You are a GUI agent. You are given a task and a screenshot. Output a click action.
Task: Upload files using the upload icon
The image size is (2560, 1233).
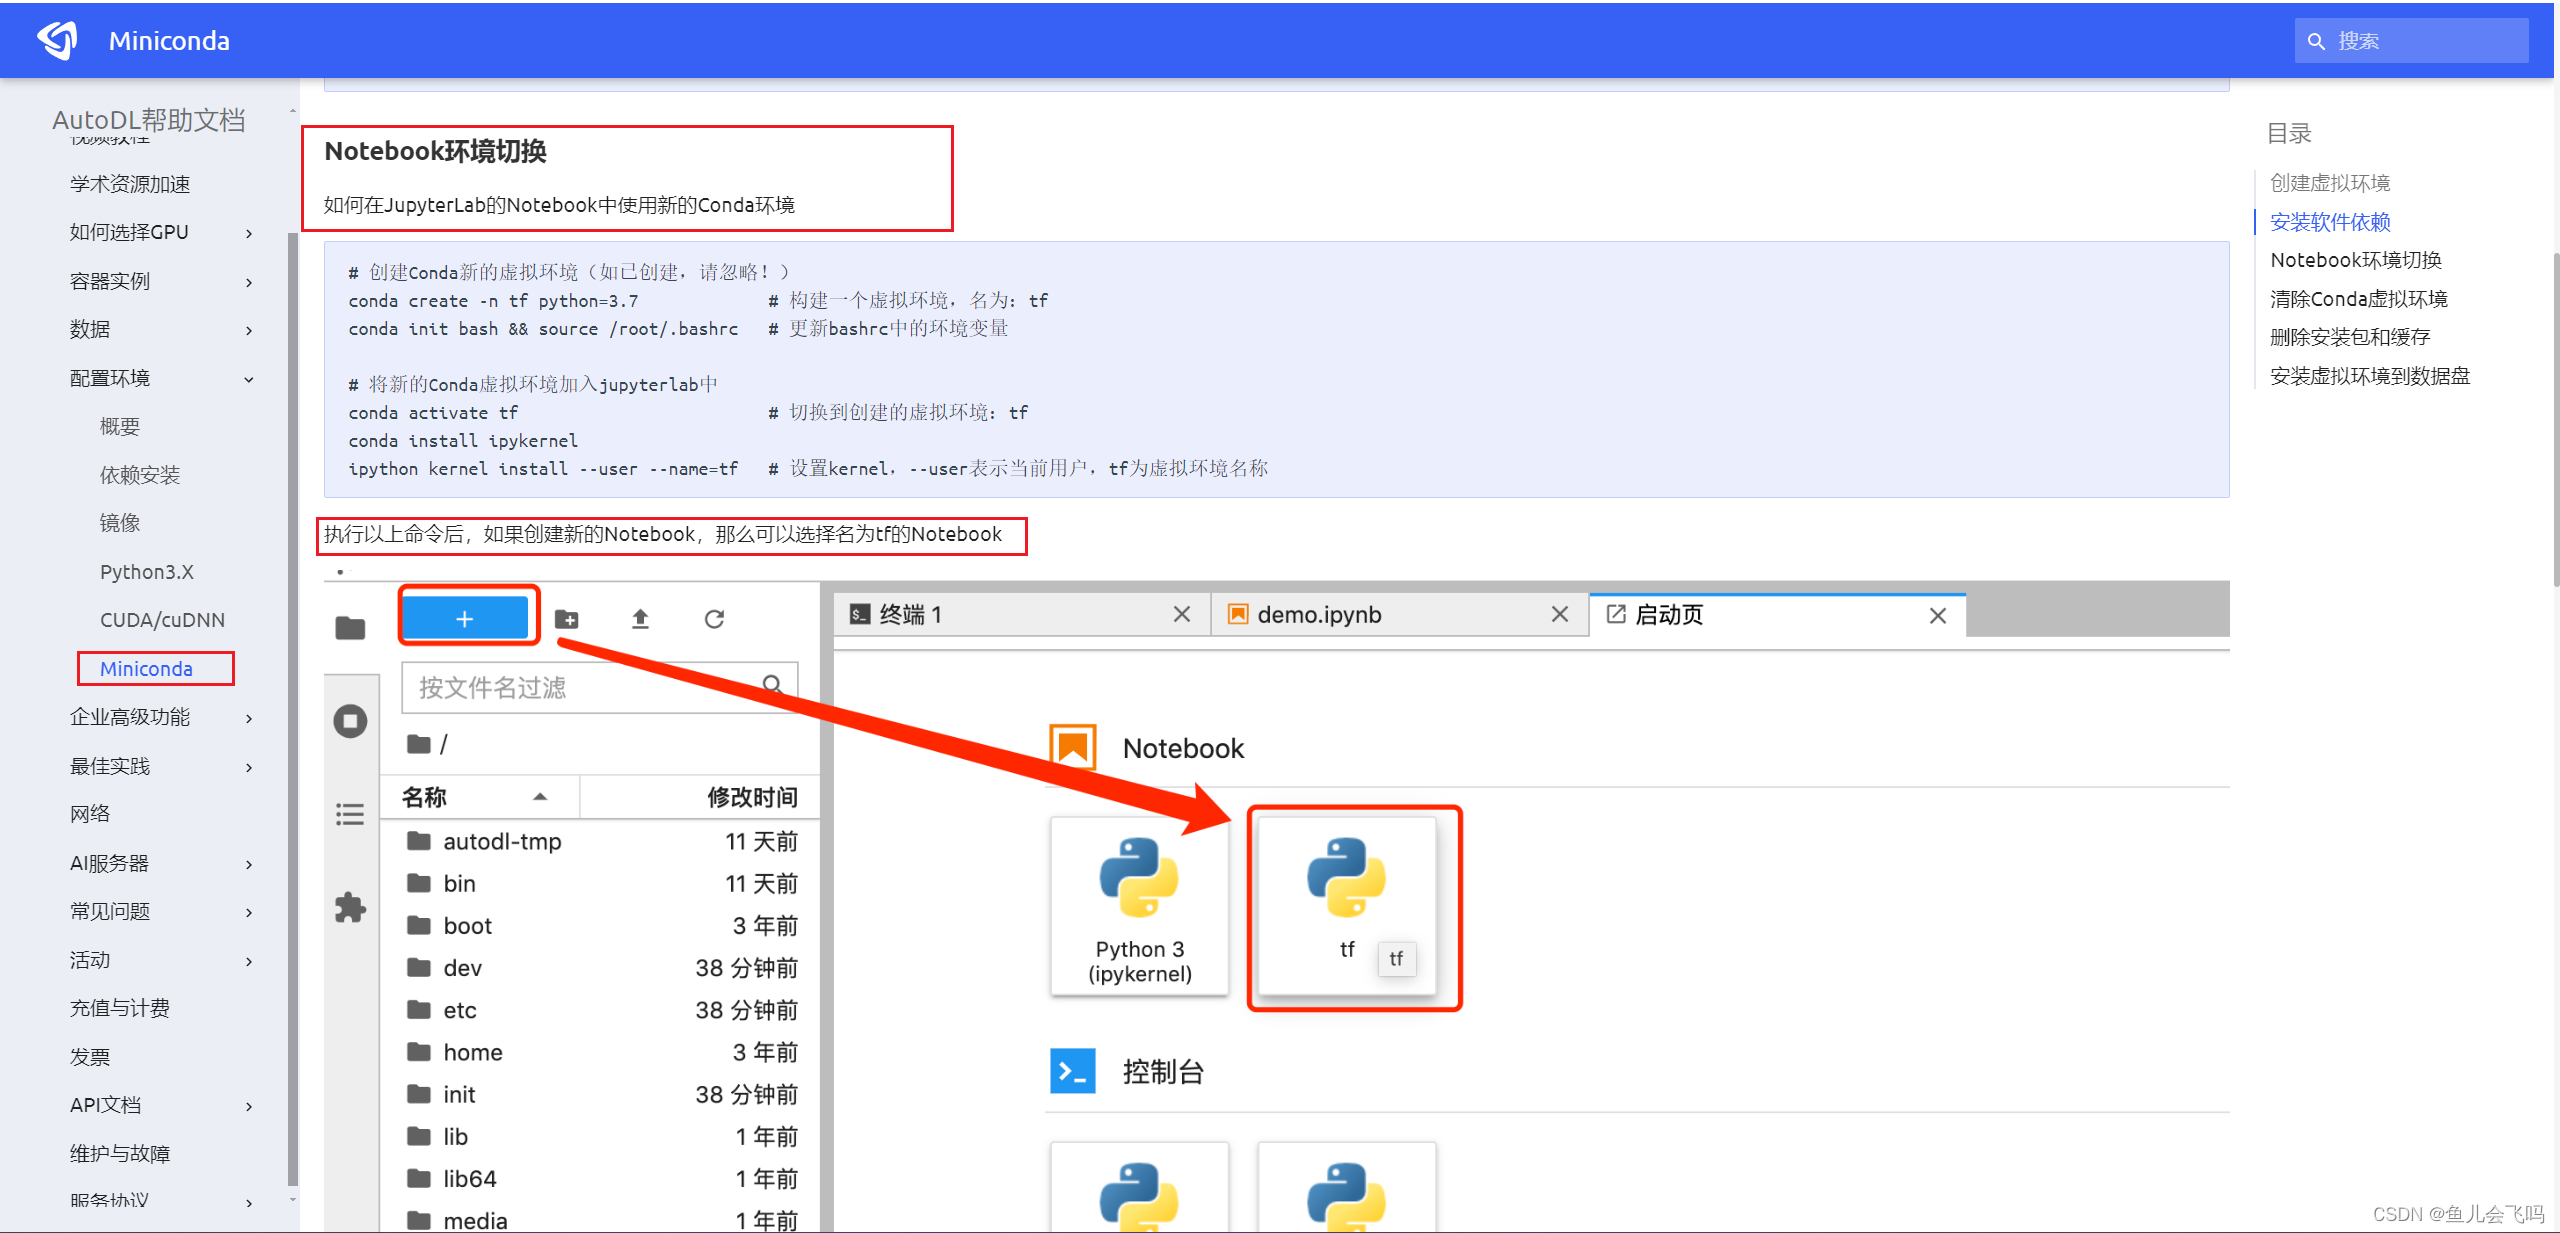639,619
